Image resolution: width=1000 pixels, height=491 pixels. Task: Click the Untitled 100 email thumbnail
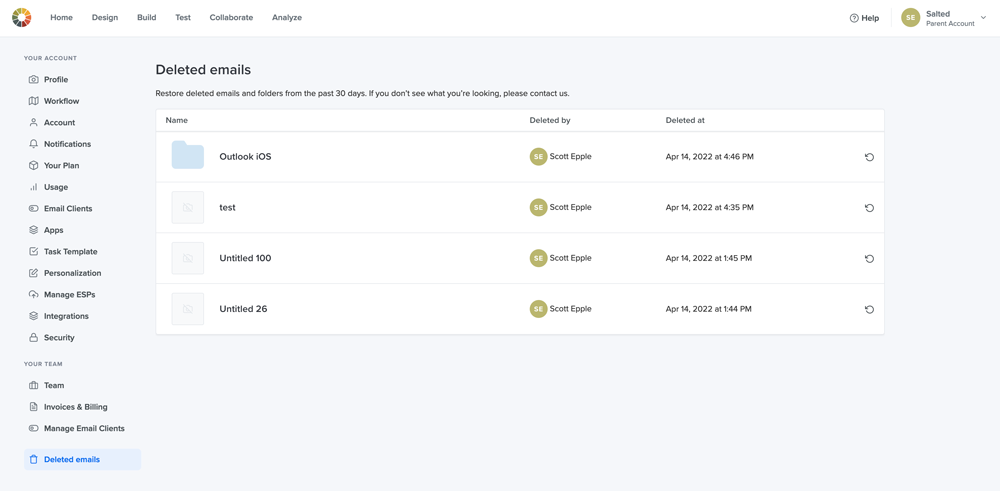coord(188,258)
